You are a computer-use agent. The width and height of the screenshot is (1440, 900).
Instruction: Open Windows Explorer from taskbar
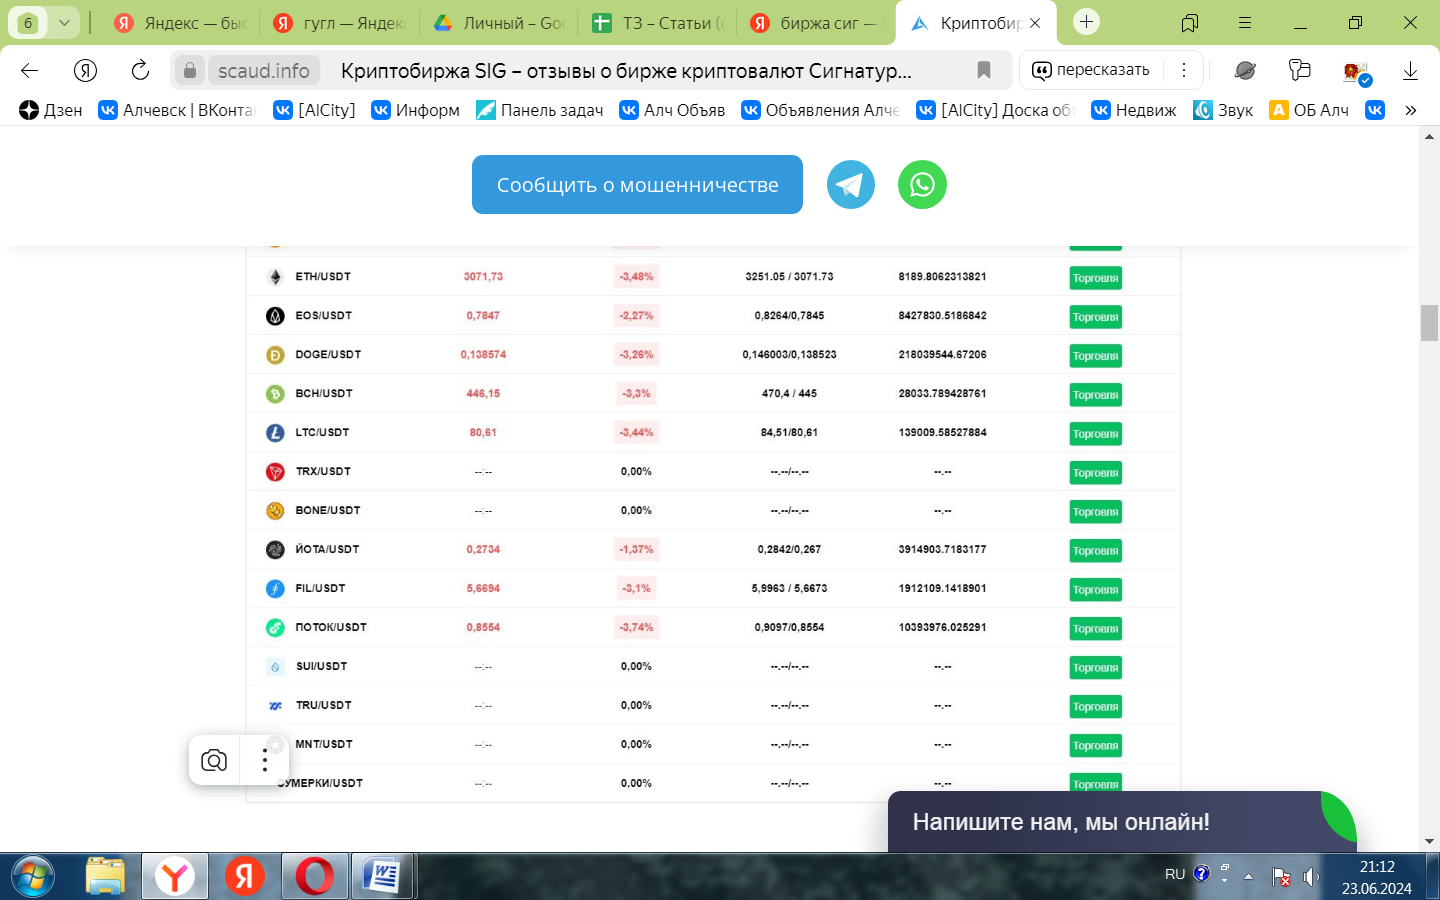click(105, 877)
